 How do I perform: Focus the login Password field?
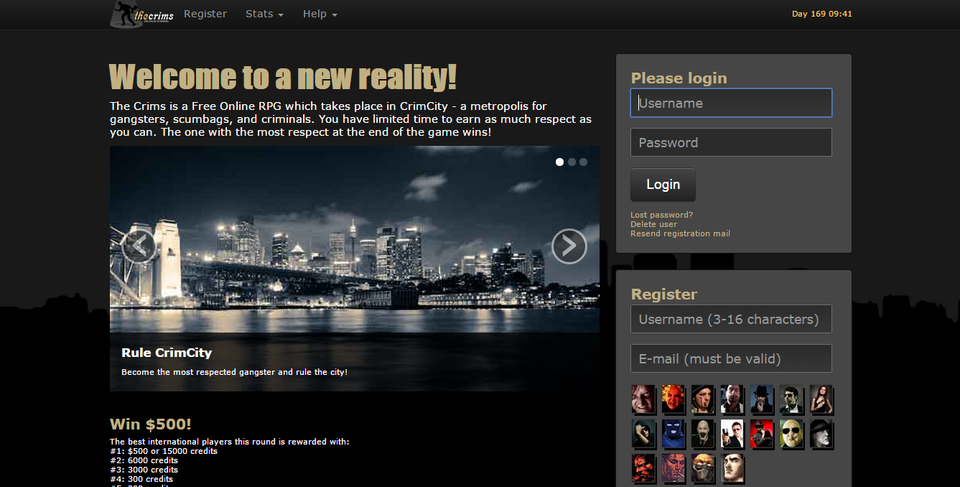click(731, 142)
